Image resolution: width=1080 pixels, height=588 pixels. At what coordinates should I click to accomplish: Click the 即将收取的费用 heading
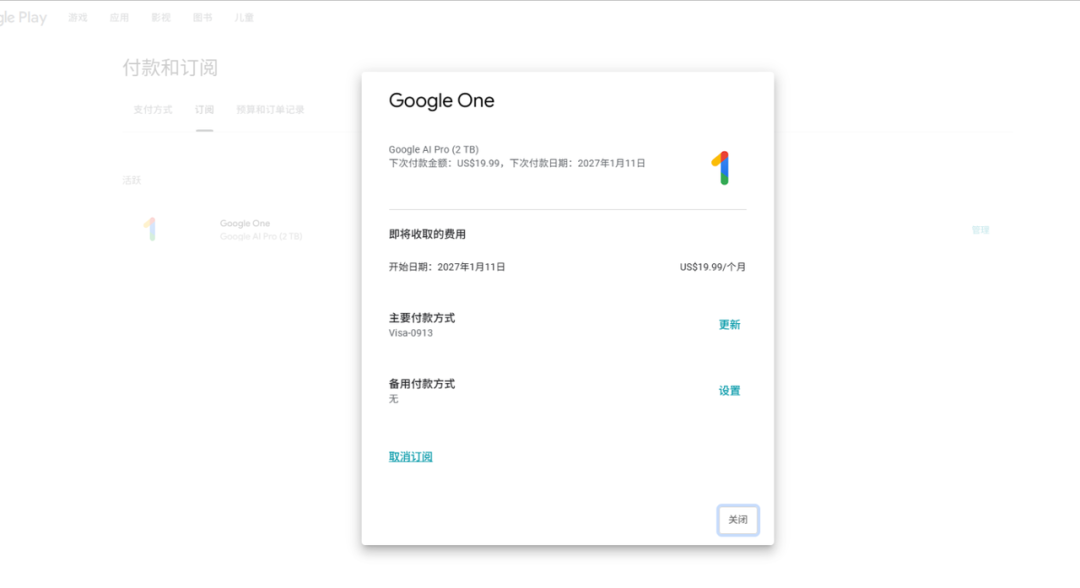(x=427, y=234)
